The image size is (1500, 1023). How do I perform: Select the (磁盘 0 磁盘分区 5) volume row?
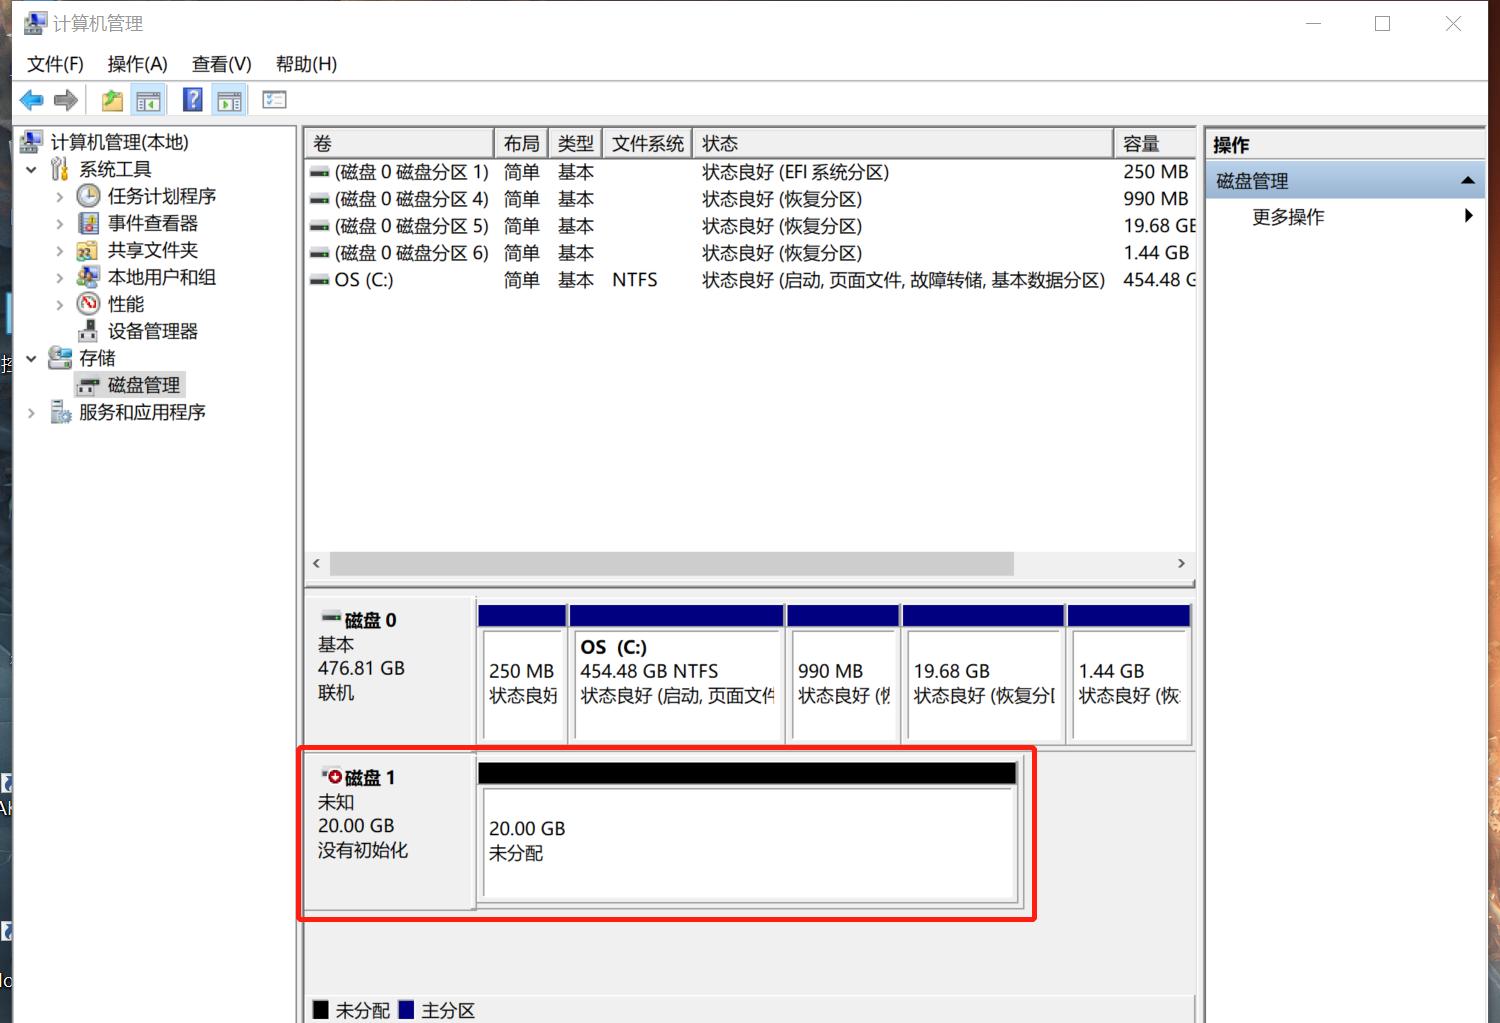751,226
